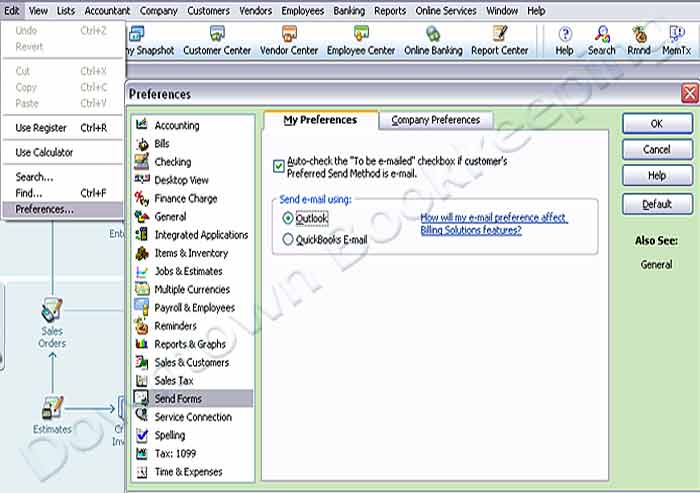Image resolution: width=700 pixels, height=493 pixels.
Task: Select the Finance Charge preferences icon
Action: 142,198
